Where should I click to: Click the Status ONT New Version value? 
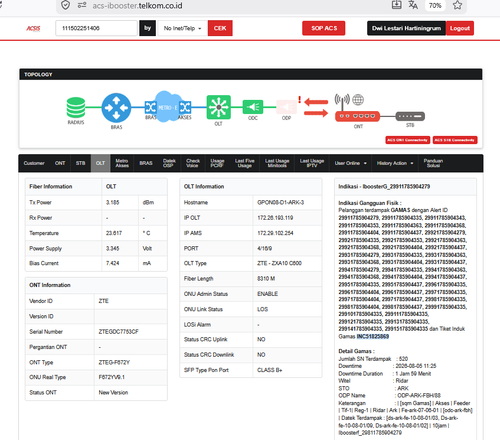click(x=113, y=392)
